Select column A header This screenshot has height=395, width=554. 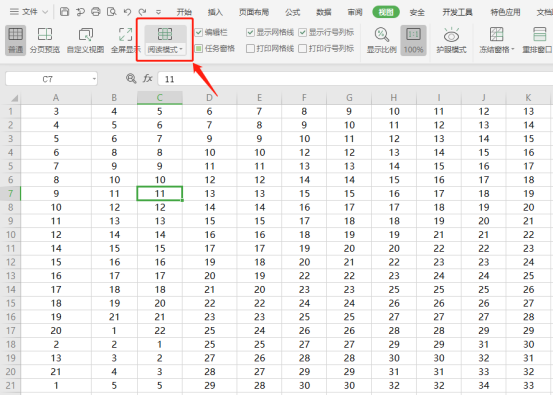point(56,98)
